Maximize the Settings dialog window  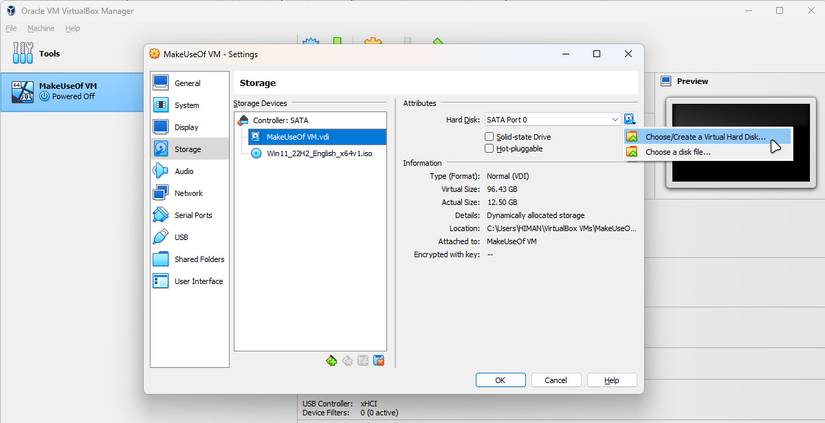coord(597,54)
